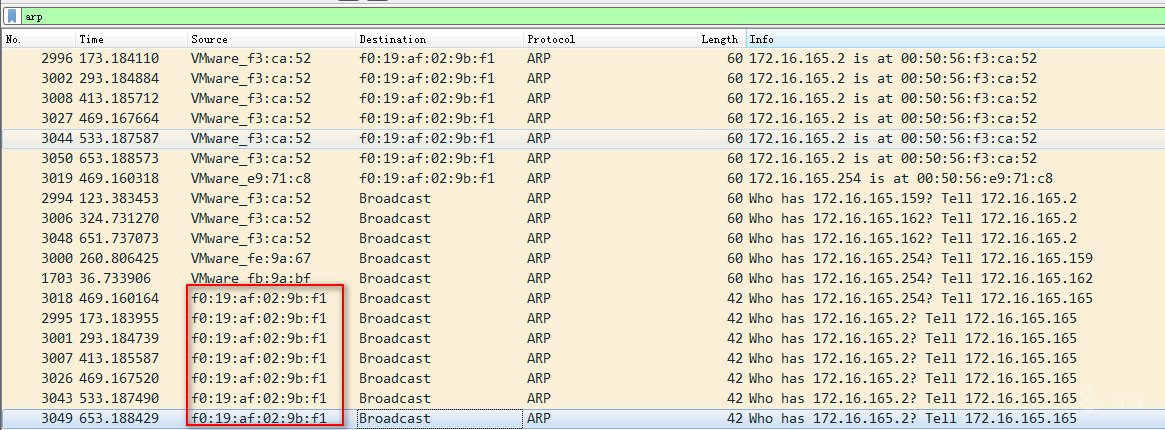Click Info text of packet 3048
The width and height of the screenshot is (1165, 430).
[912, 238]
